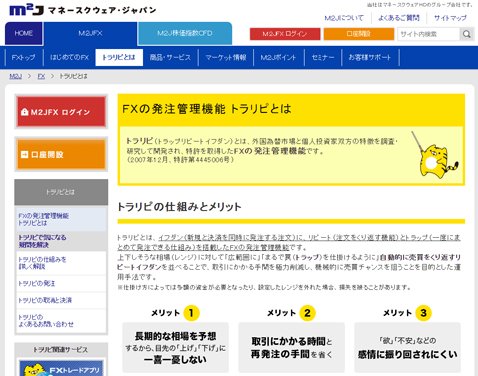Click the メリット 2 yellow number badge
The height and width of the screenshot is (376, 478).
coord(307,313)
